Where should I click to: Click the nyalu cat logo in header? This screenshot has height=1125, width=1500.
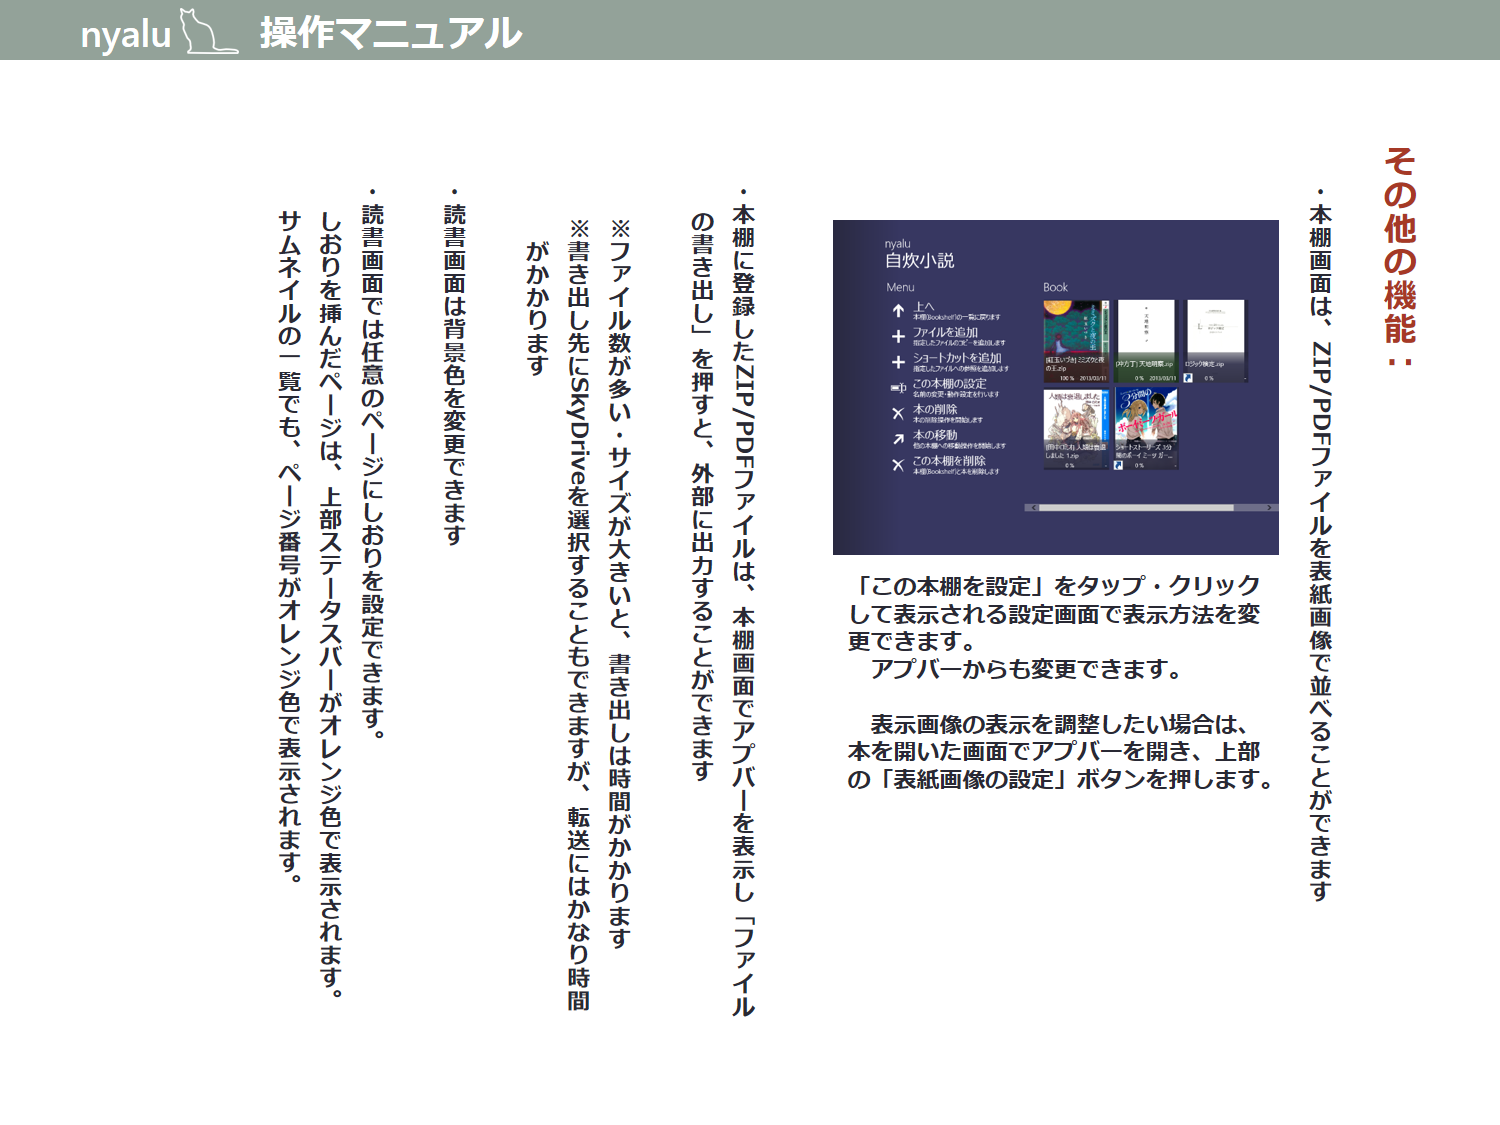click(x=208, y=31)
